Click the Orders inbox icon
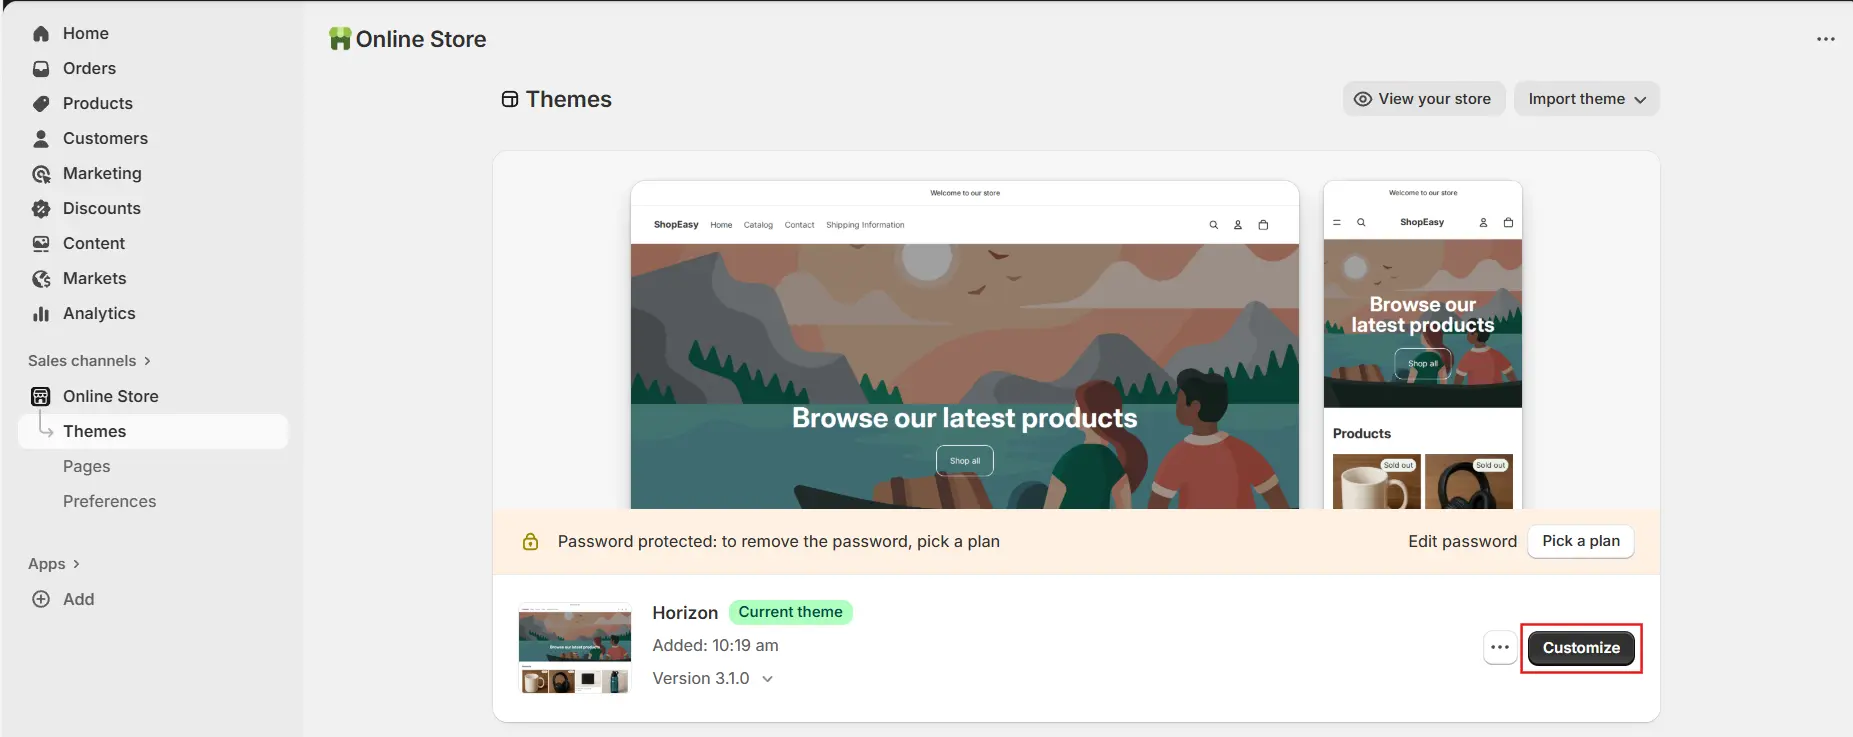The height and width of the screenshot is (737, 1853). pyautogui.click(x=41, y=69)
